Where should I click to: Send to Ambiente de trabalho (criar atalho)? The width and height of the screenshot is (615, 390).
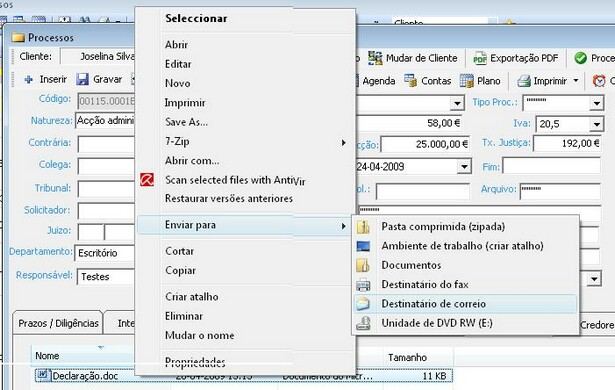463,246
